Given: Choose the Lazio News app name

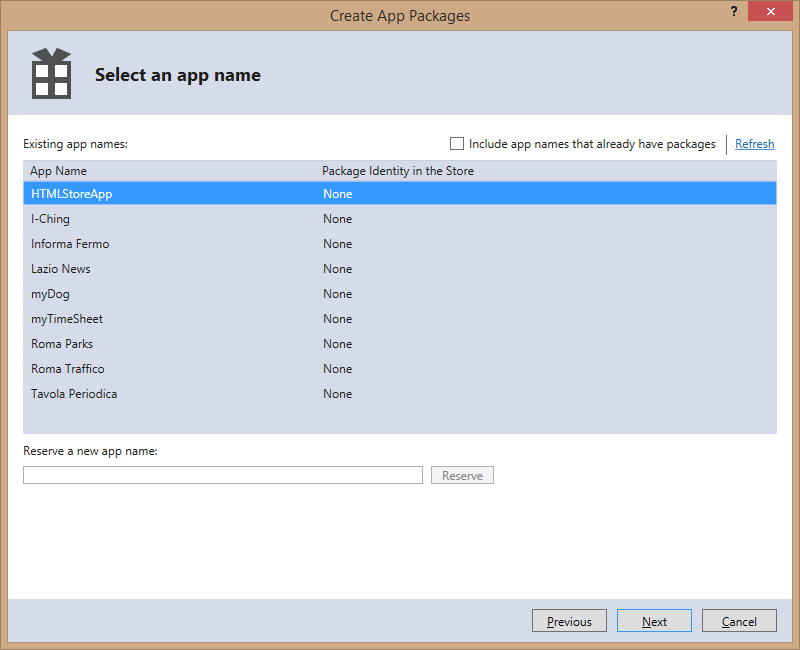Looking at the screenshot, I should pyautogui.click(x=61, y=269).
